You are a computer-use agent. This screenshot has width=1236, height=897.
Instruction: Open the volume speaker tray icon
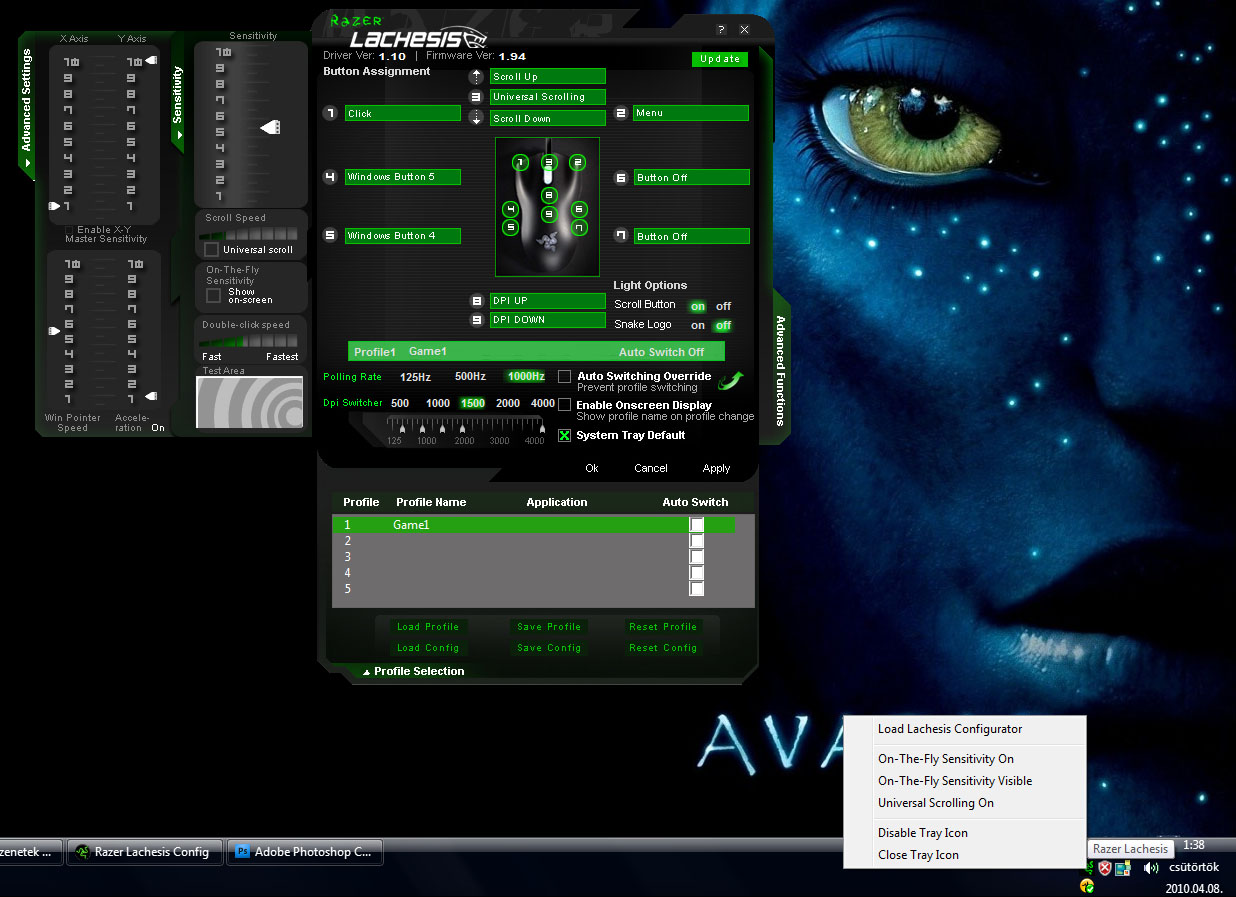click(x=1151, y=868)
